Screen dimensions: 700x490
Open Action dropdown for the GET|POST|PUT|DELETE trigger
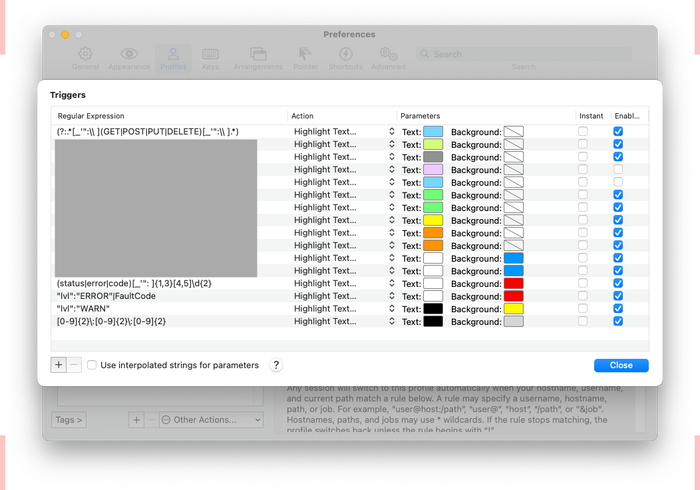pos(344,131)
